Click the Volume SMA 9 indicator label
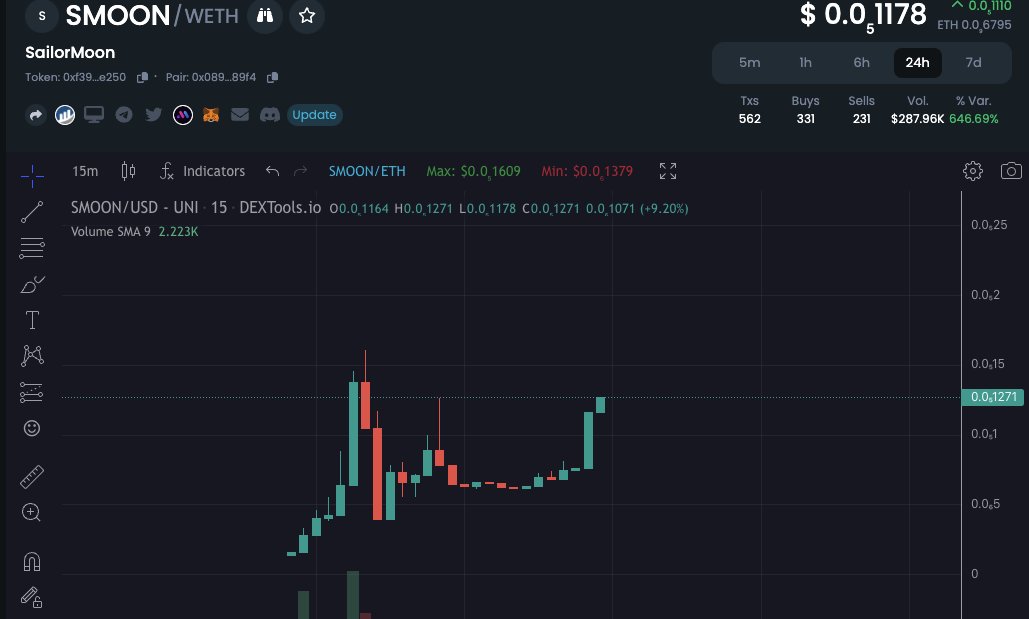 tap(111, 232)
